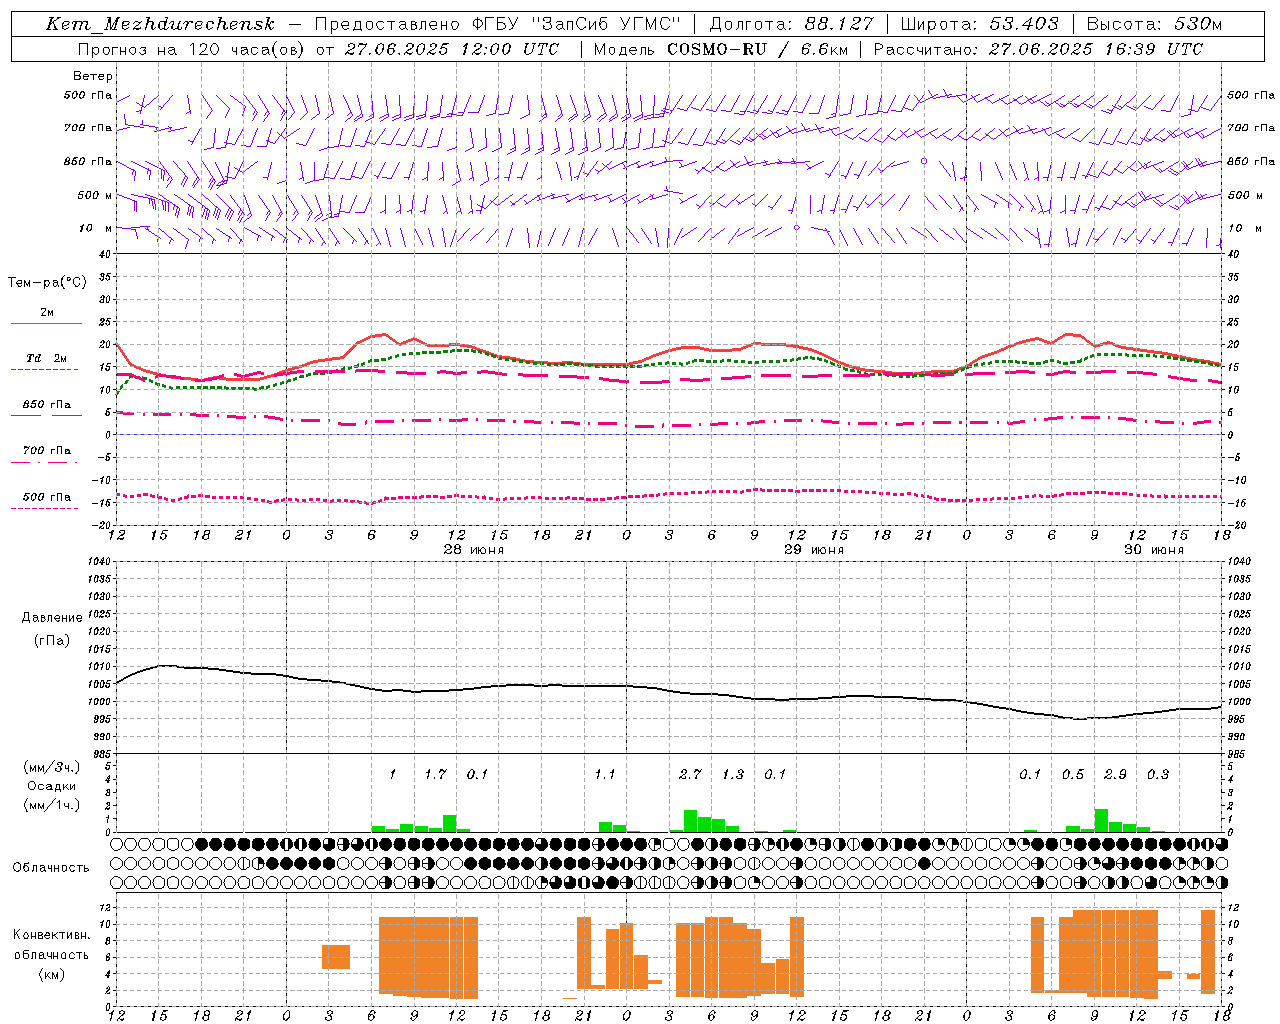
Task: Click the 850 гПа entry in temperature legend
Action: tap(47, 404)
